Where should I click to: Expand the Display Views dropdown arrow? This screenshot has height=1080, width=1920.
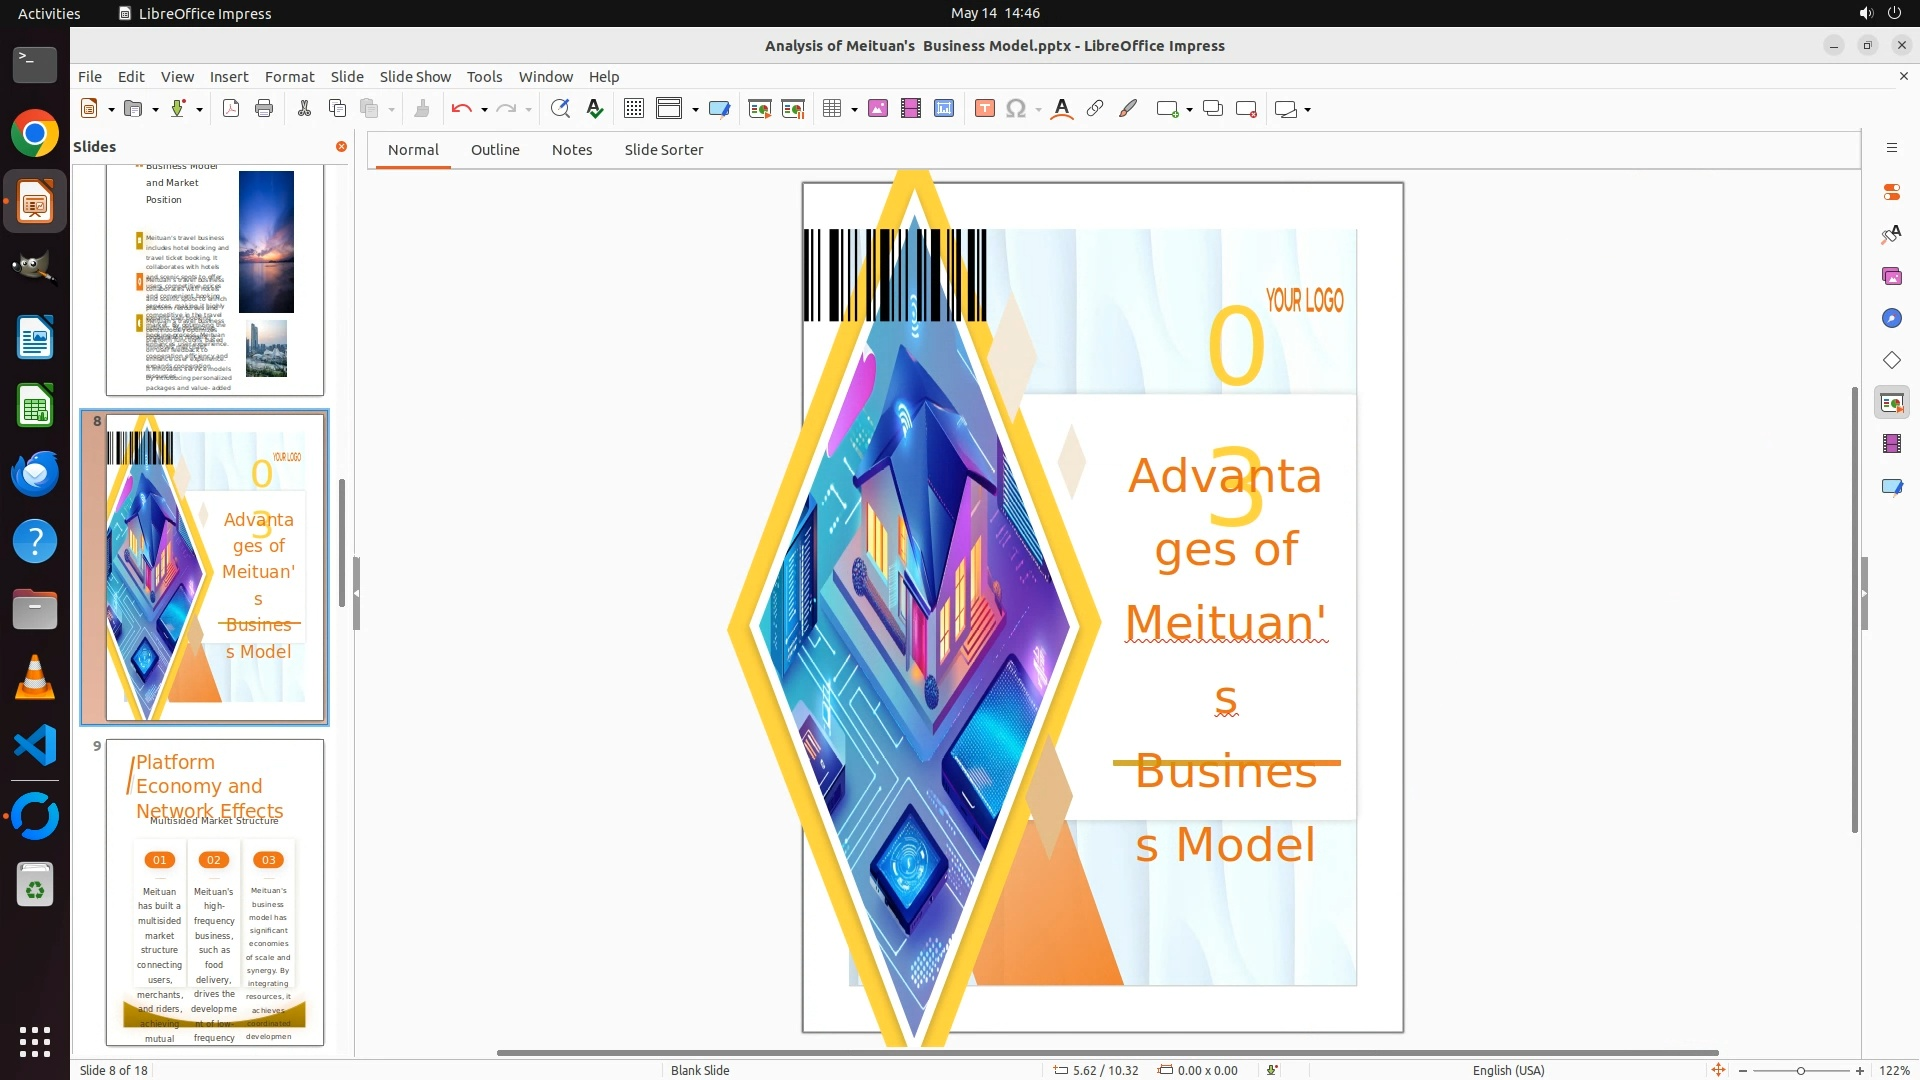[x=695, y=110]
